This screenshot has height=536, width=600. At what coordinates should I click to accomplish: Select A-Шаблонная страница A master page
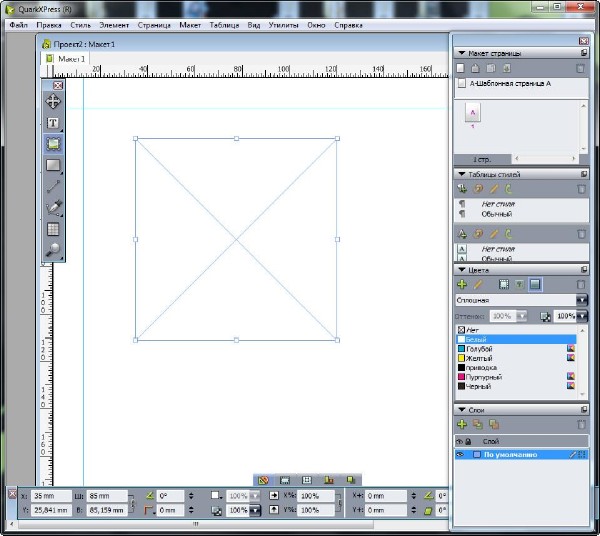point(510,84)
